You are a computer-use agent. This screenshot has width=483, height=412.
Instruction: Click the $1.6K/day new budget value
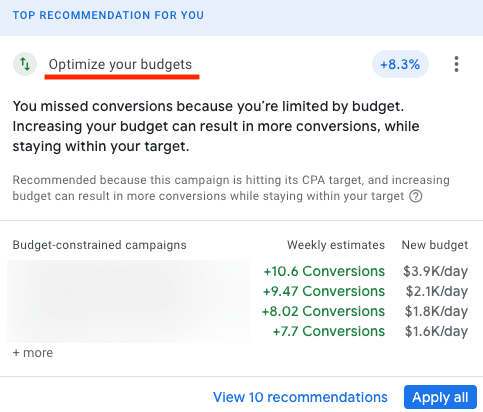point(436,332)
